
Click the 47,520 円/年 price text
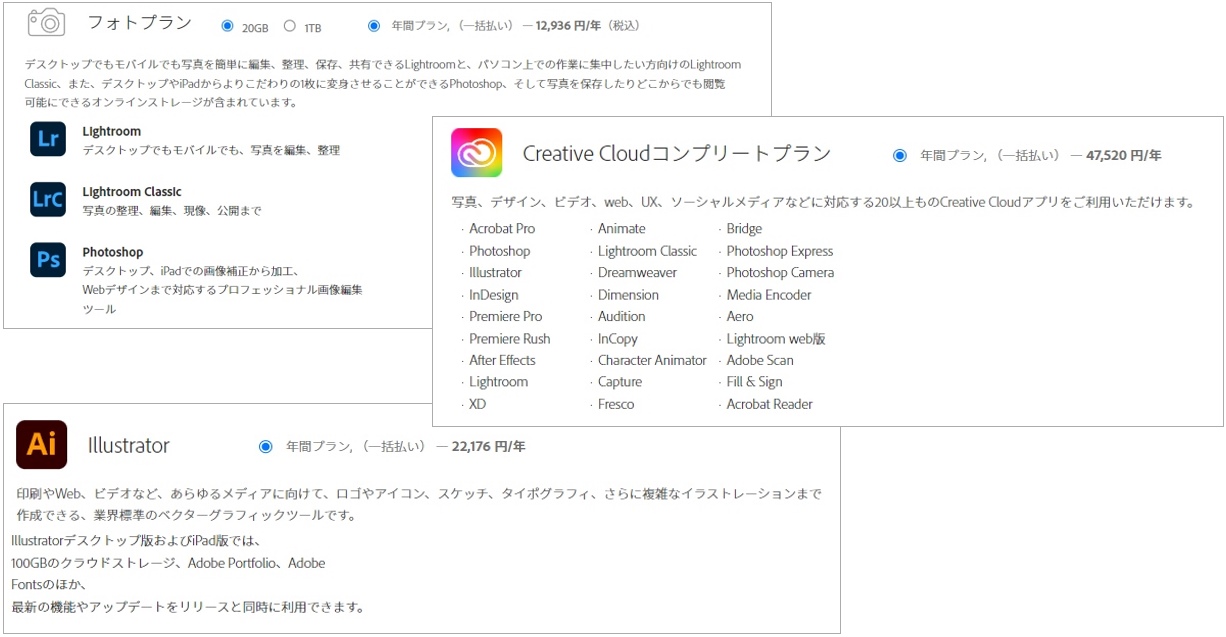1124,155
